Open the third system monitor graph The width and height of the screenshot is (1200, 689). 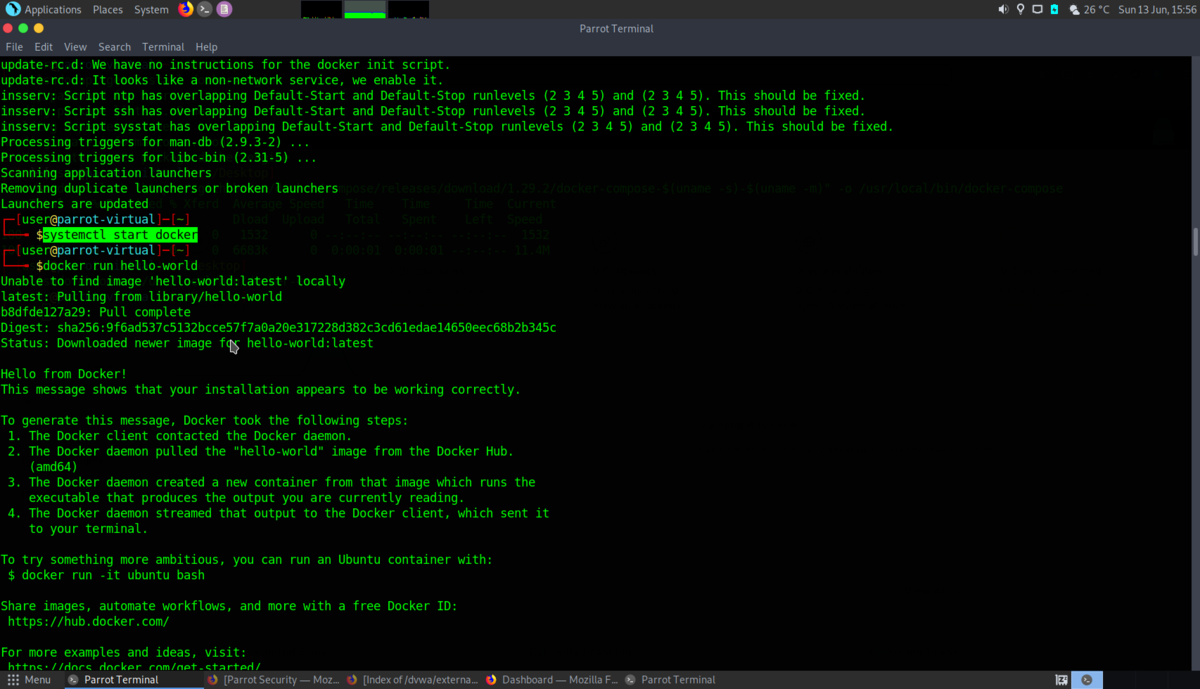(x=409, y=10)
